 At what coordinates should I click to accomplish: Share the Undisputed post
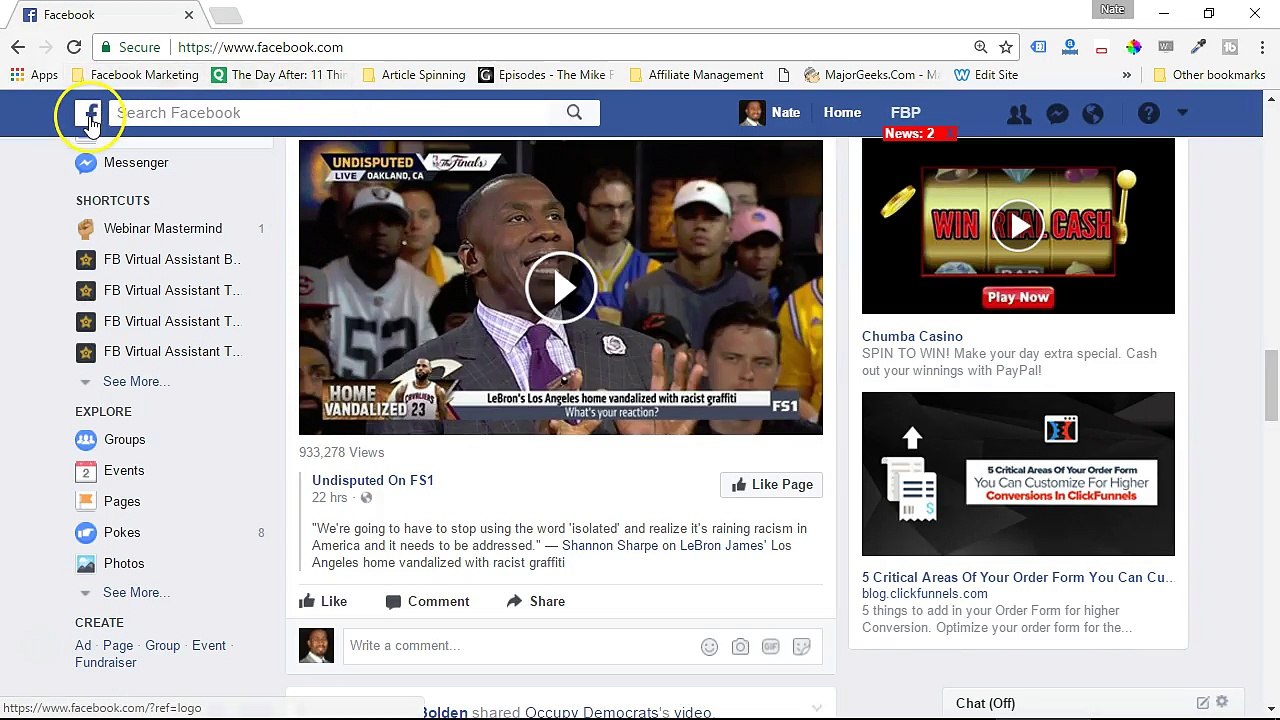[536, 602]
